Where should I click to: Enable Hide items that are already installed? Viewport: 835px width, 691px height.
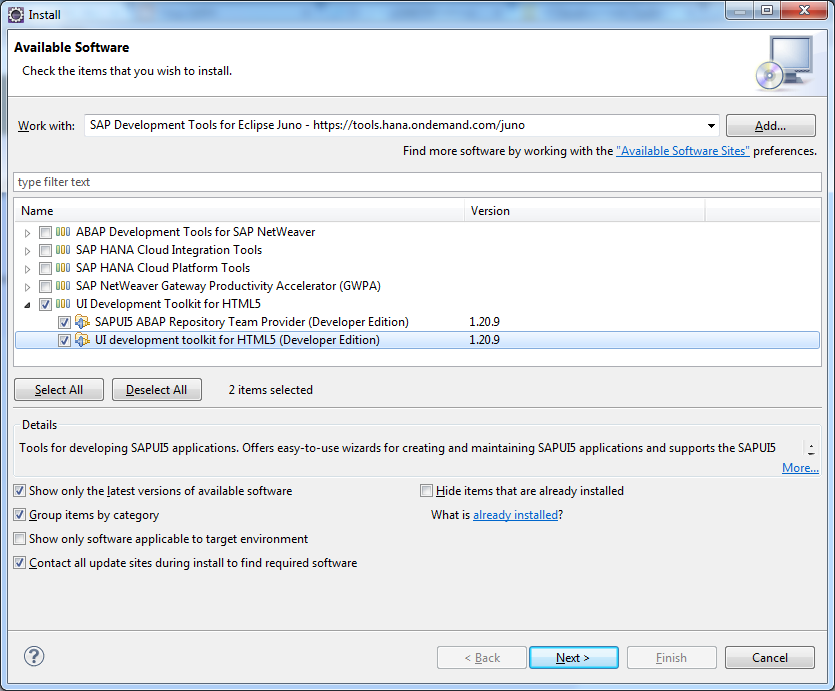427,491
